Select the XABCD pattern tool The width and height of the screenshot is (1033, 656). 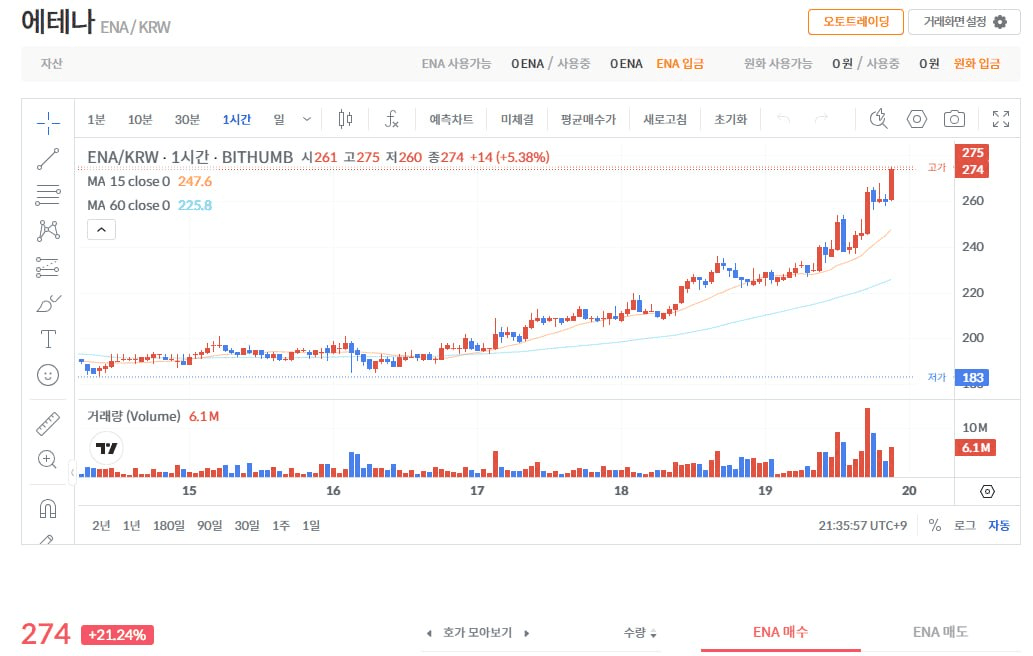pyautogui.click(x=48, y=231)
